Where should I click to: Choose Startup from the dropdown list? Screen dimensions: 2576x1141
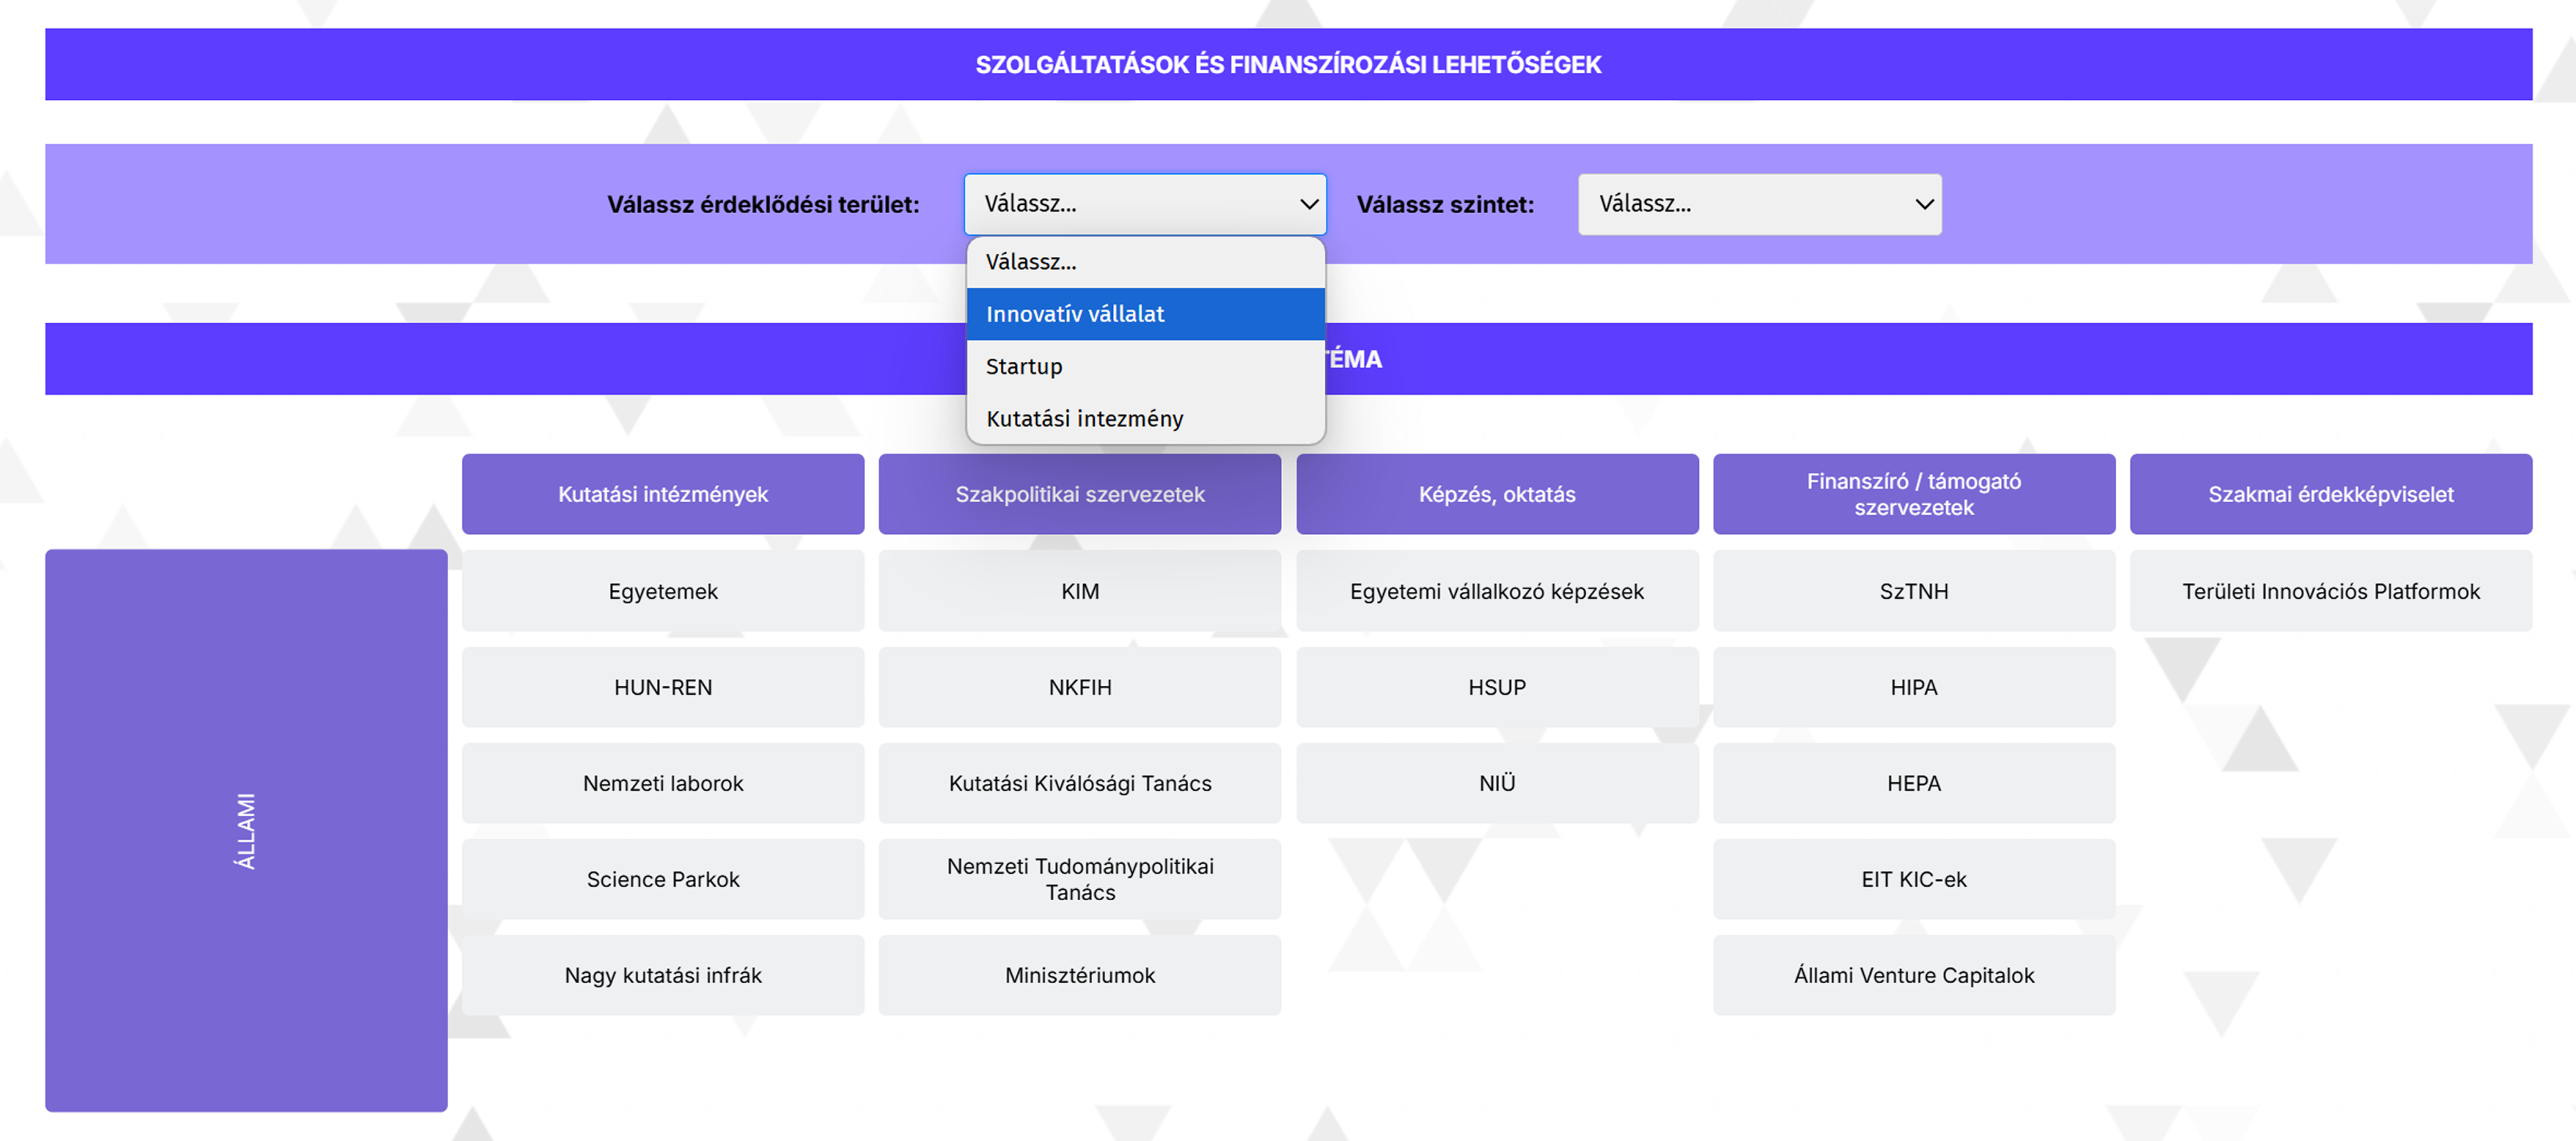[x=1144, y=366]
